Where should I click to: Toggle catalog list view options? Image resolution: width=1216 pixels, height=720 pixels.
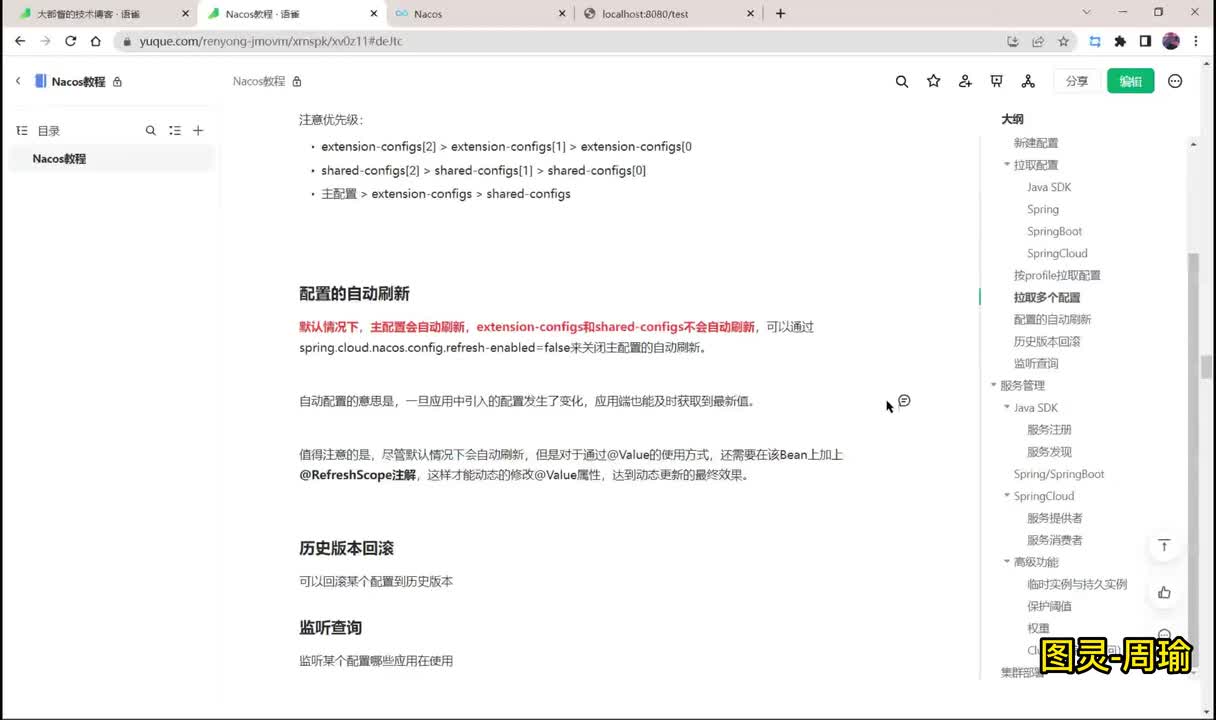(175, 130)
